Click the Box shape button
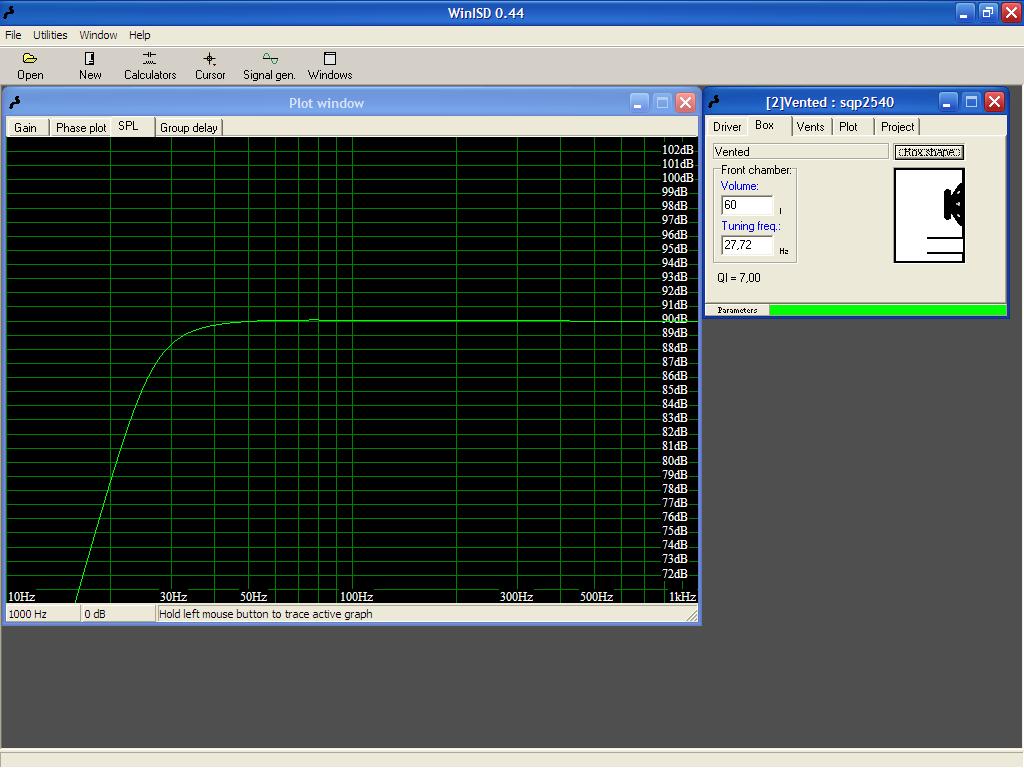 pyautogui.click(x=929, y=152)
